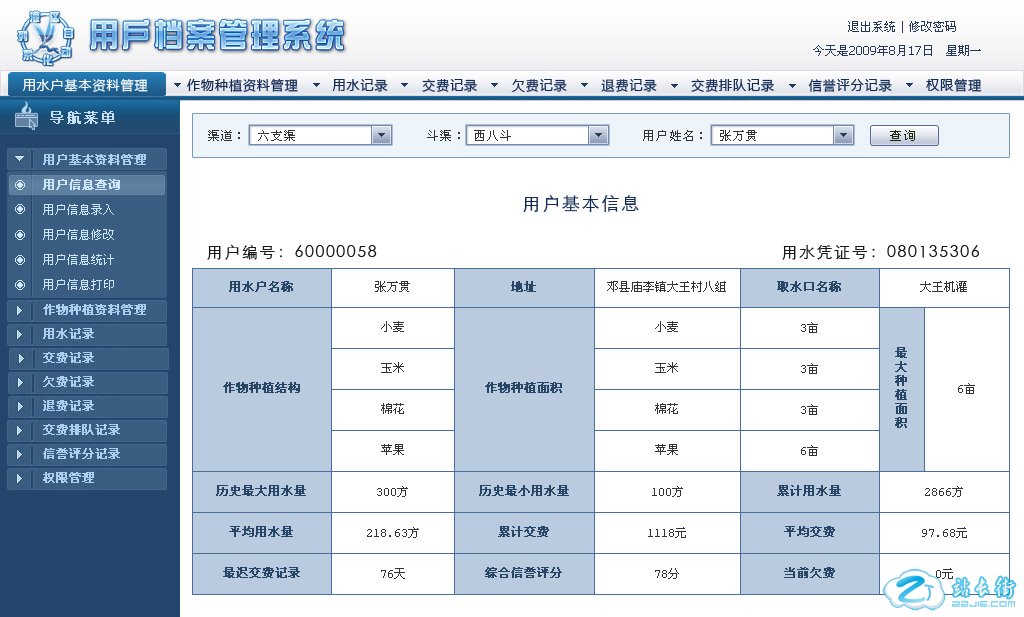Click the bullet icon beside 用户信息统计

point(20,260)
